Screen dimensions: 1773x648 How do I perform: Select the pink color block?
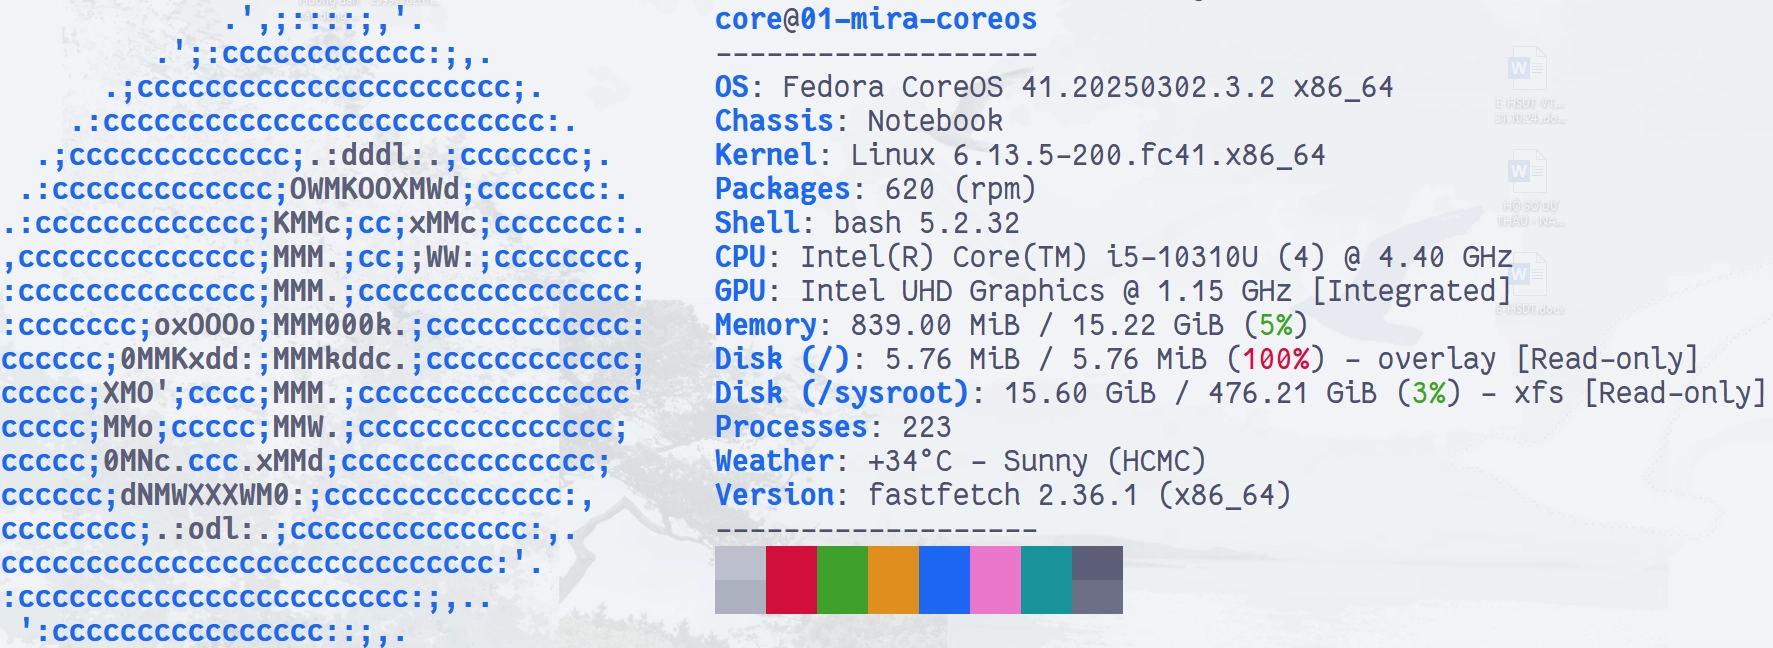click(x=995, y=579)
